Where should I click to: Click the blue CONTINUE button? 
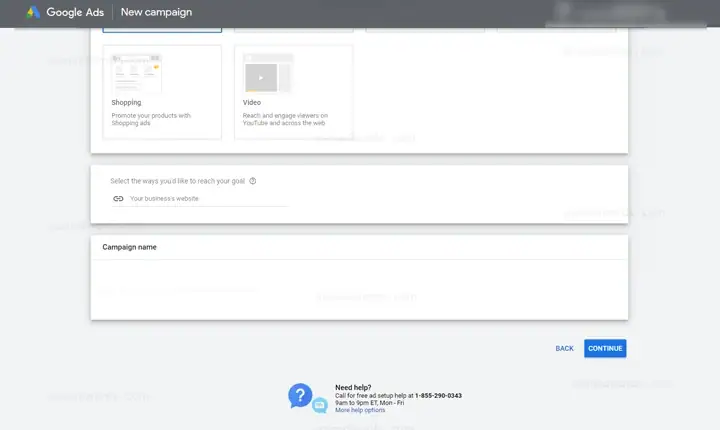[x=605, y=349]
